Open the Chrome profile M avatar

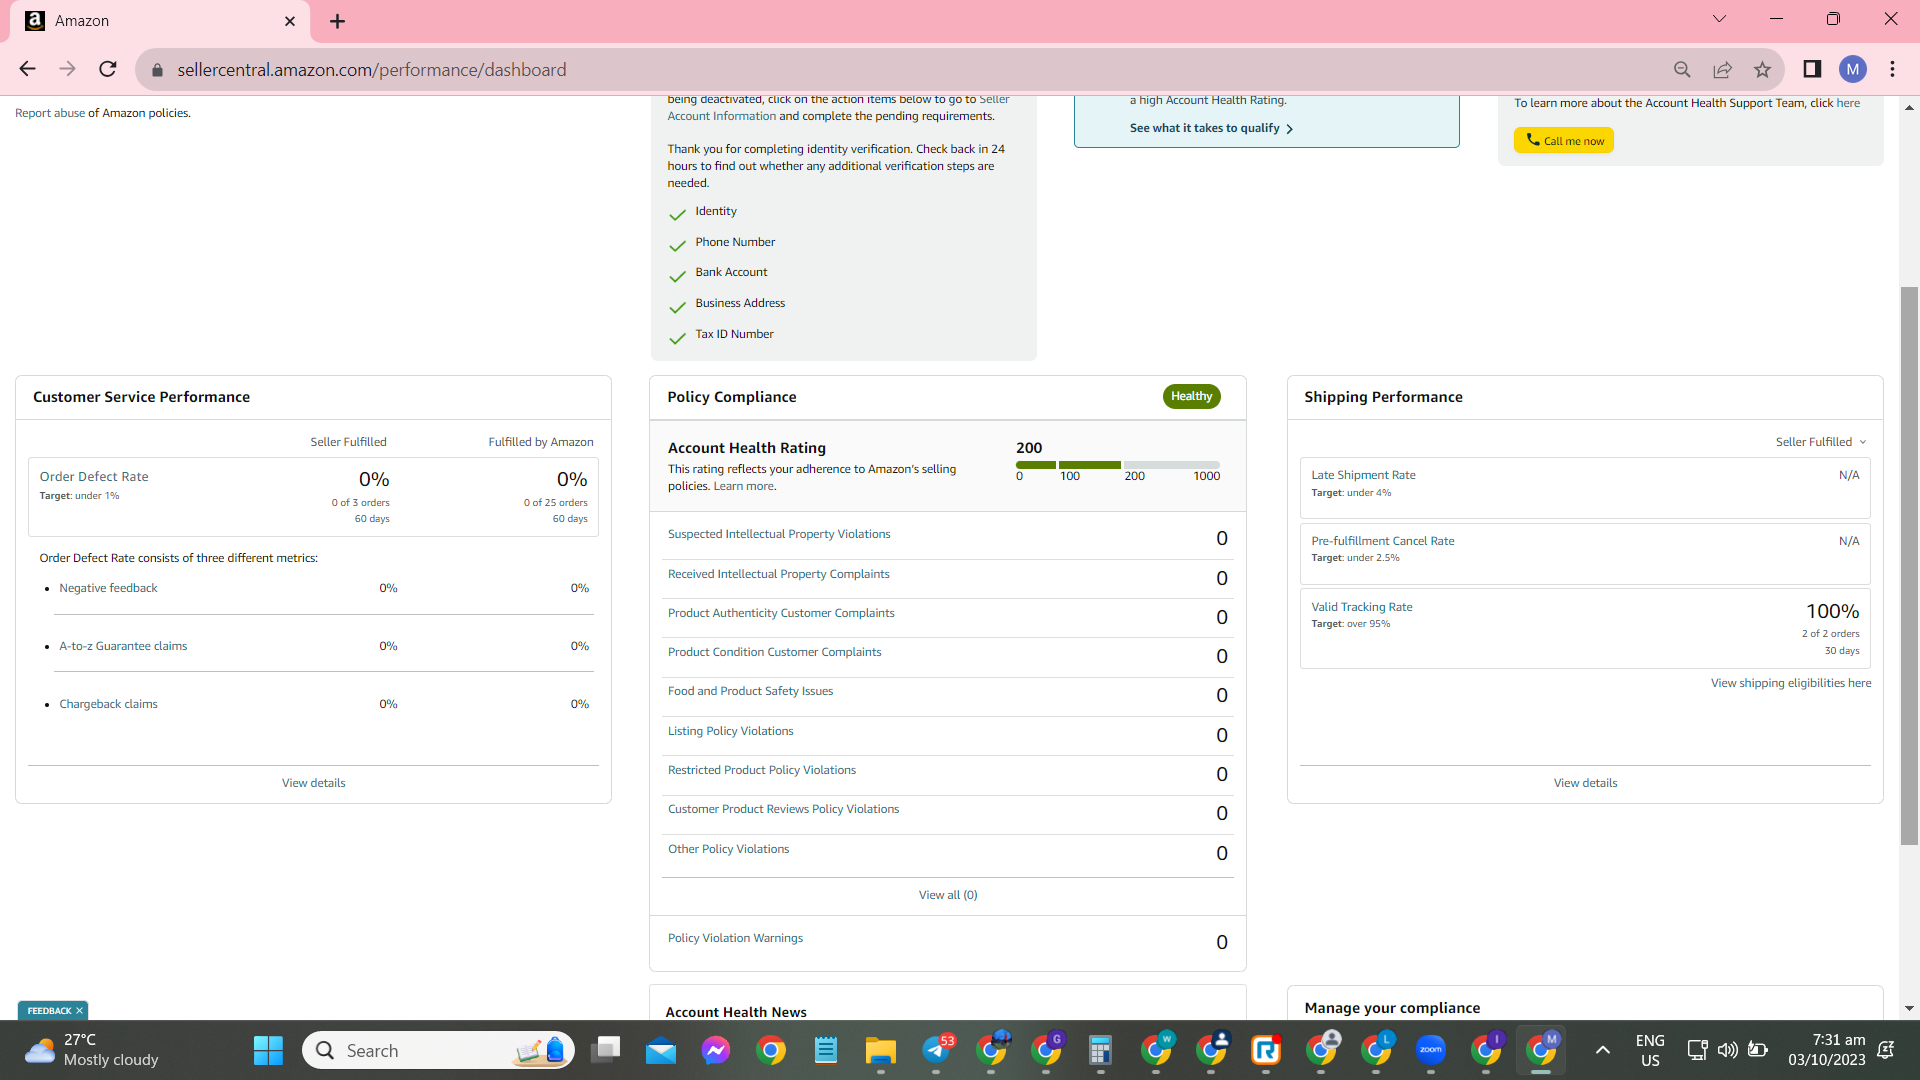(1853, 69)
